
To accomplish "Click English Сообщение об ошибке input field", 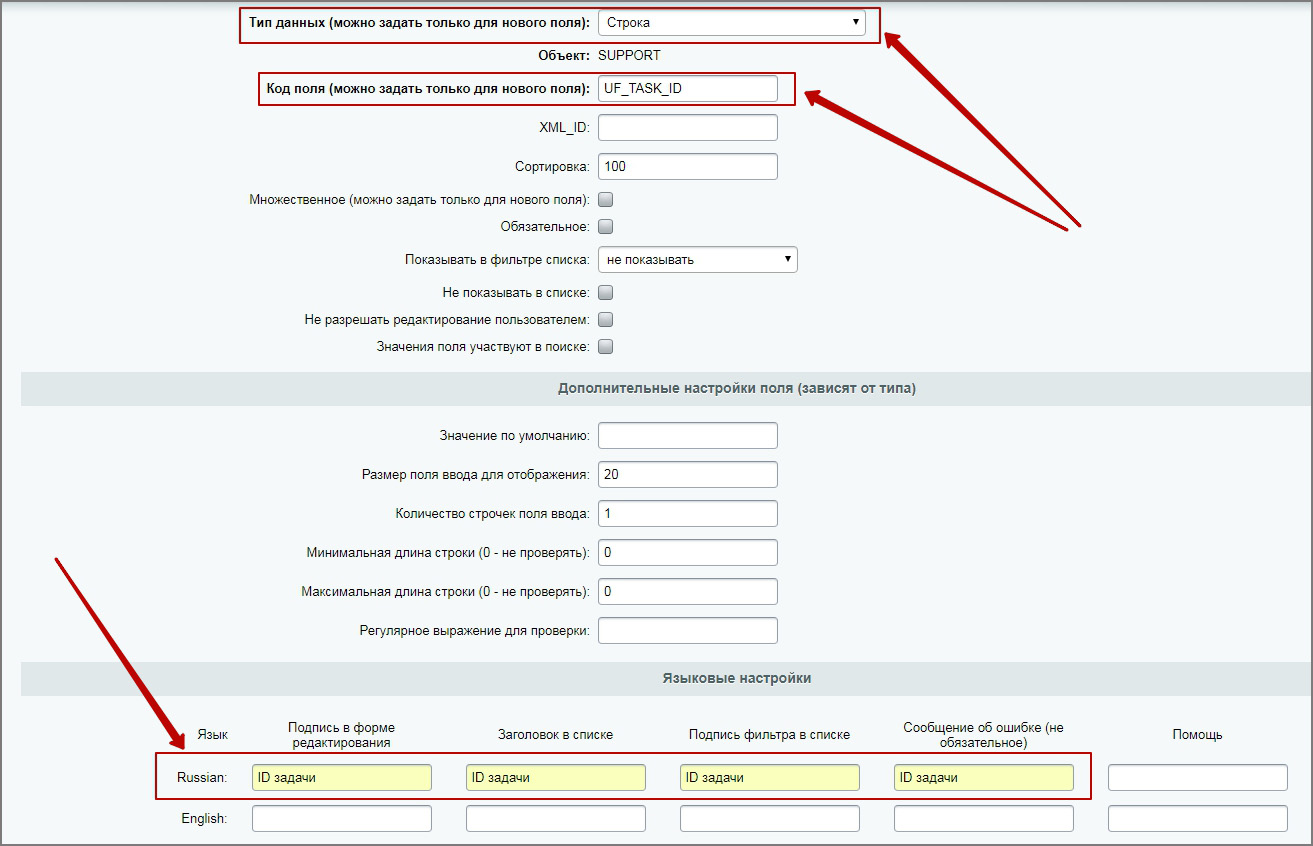I will pyautogui.click(x=983, y=819).
